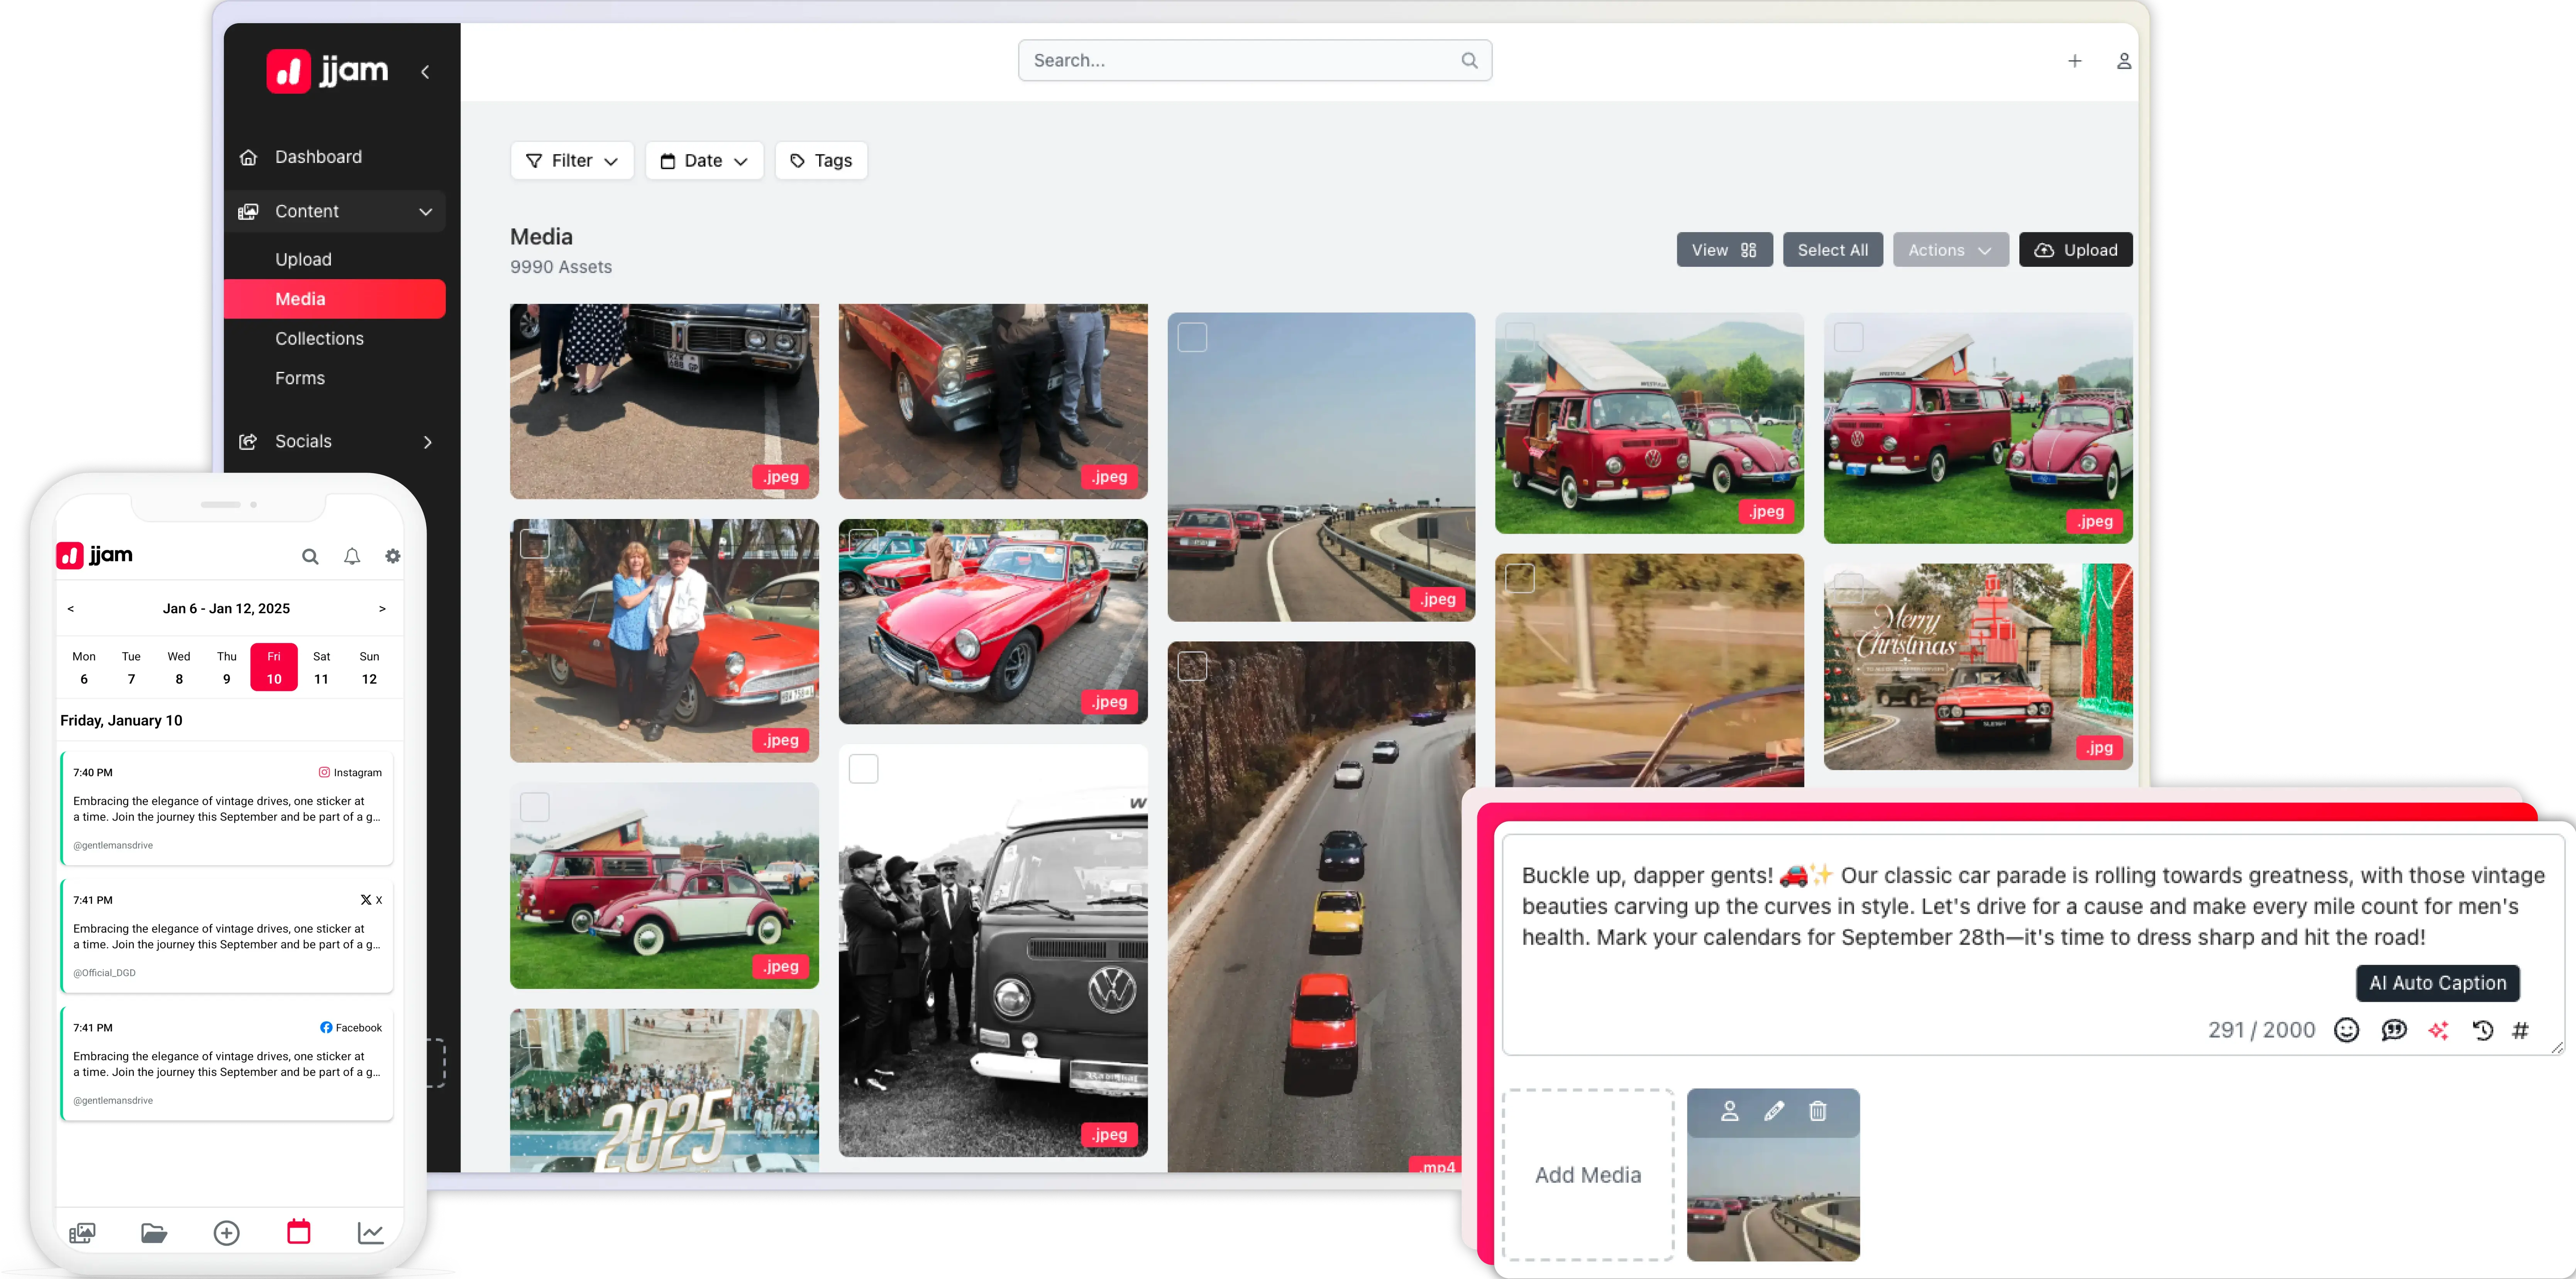The image size is (2576, 1279).
Task: Open the Date dropdown
Action: click(704, 161)
